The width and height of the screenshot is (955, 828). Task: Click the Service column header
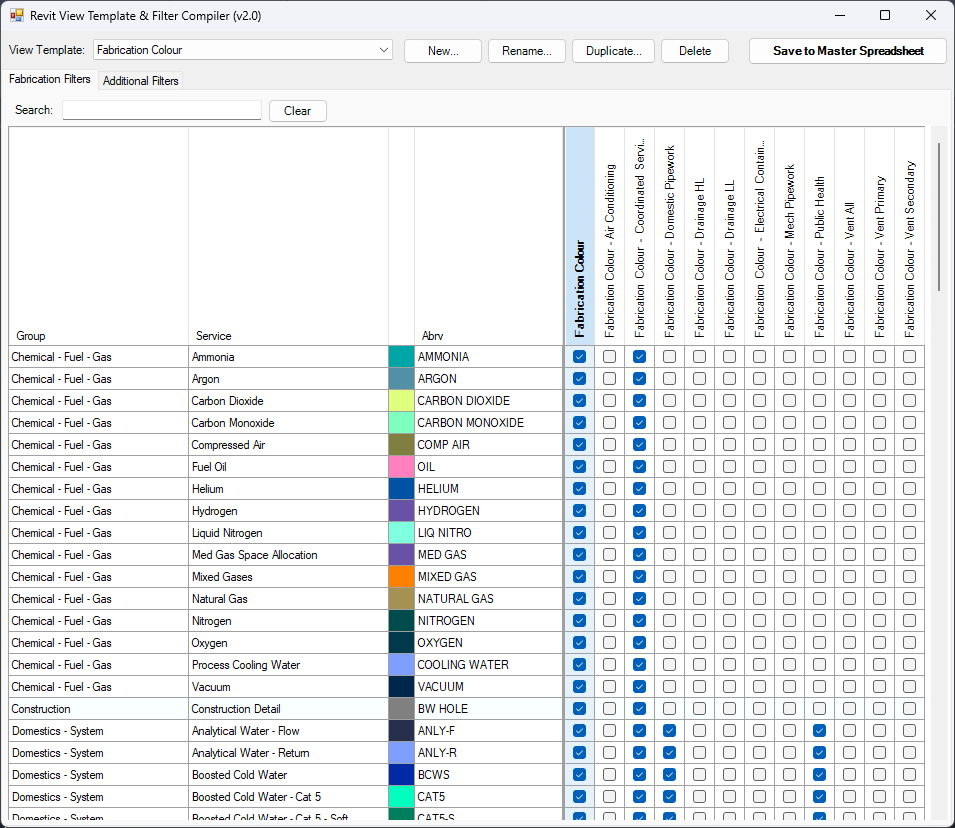[289, 236]
